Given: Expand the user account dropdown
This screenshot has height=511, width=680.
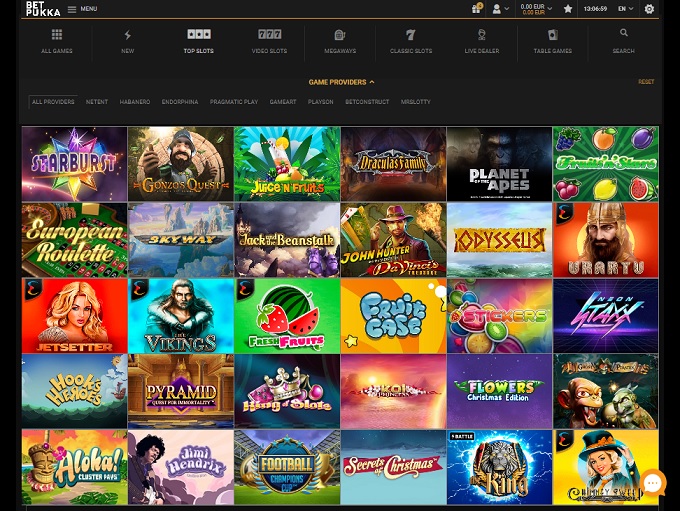Looking at the screenshot, I should [500, 9].
